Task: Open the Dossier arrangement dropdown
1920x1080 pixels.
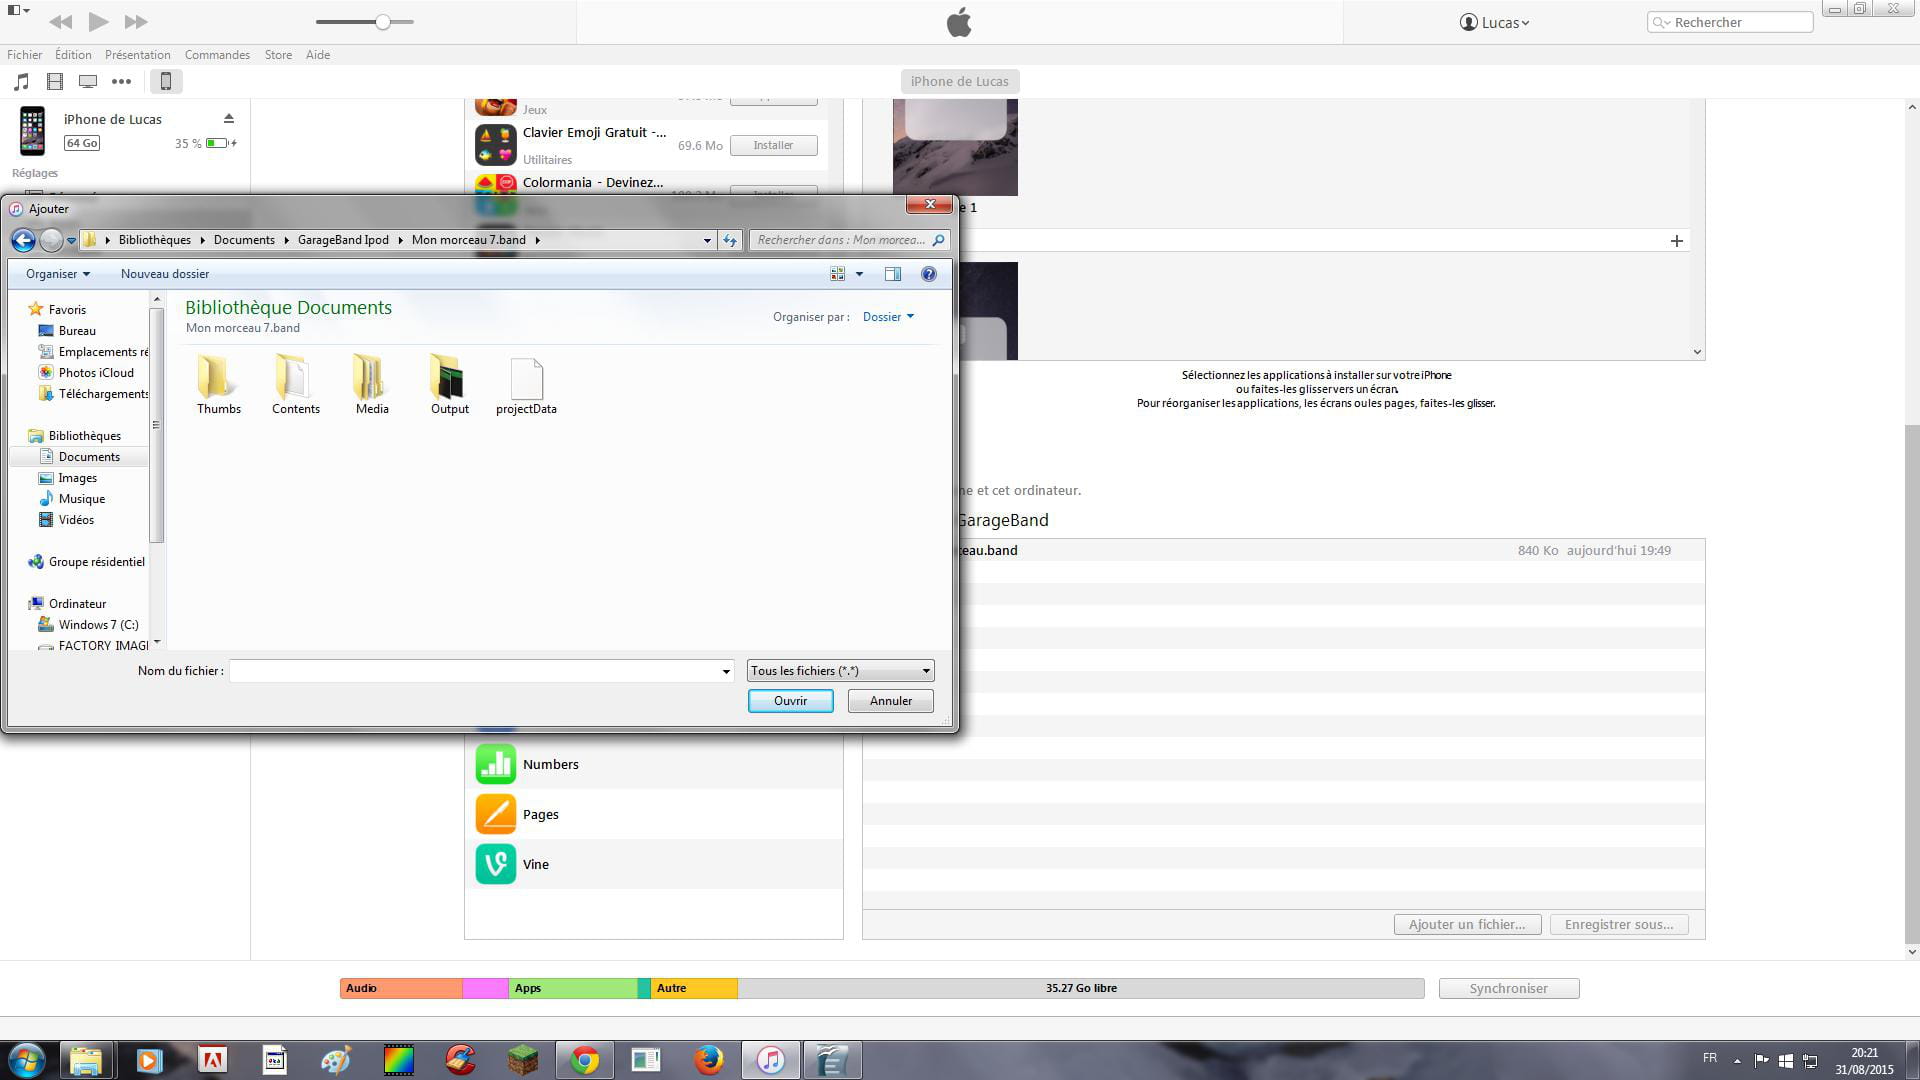Action: click(888, 317)
